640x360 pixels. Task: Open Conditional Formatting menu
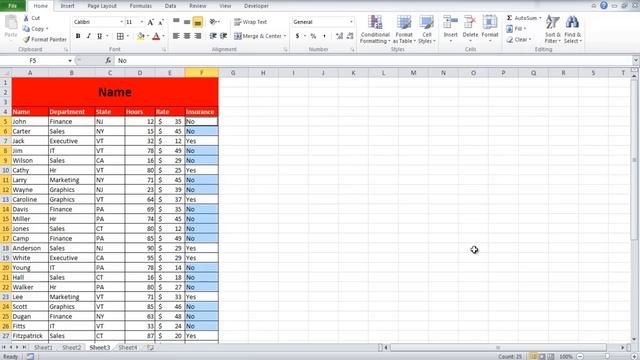pyautogui.click(x=375, y=29)
